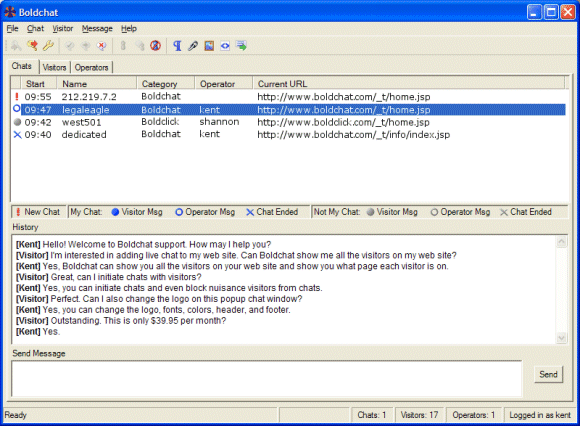Select the dedicated chat name

pos(84,135)
